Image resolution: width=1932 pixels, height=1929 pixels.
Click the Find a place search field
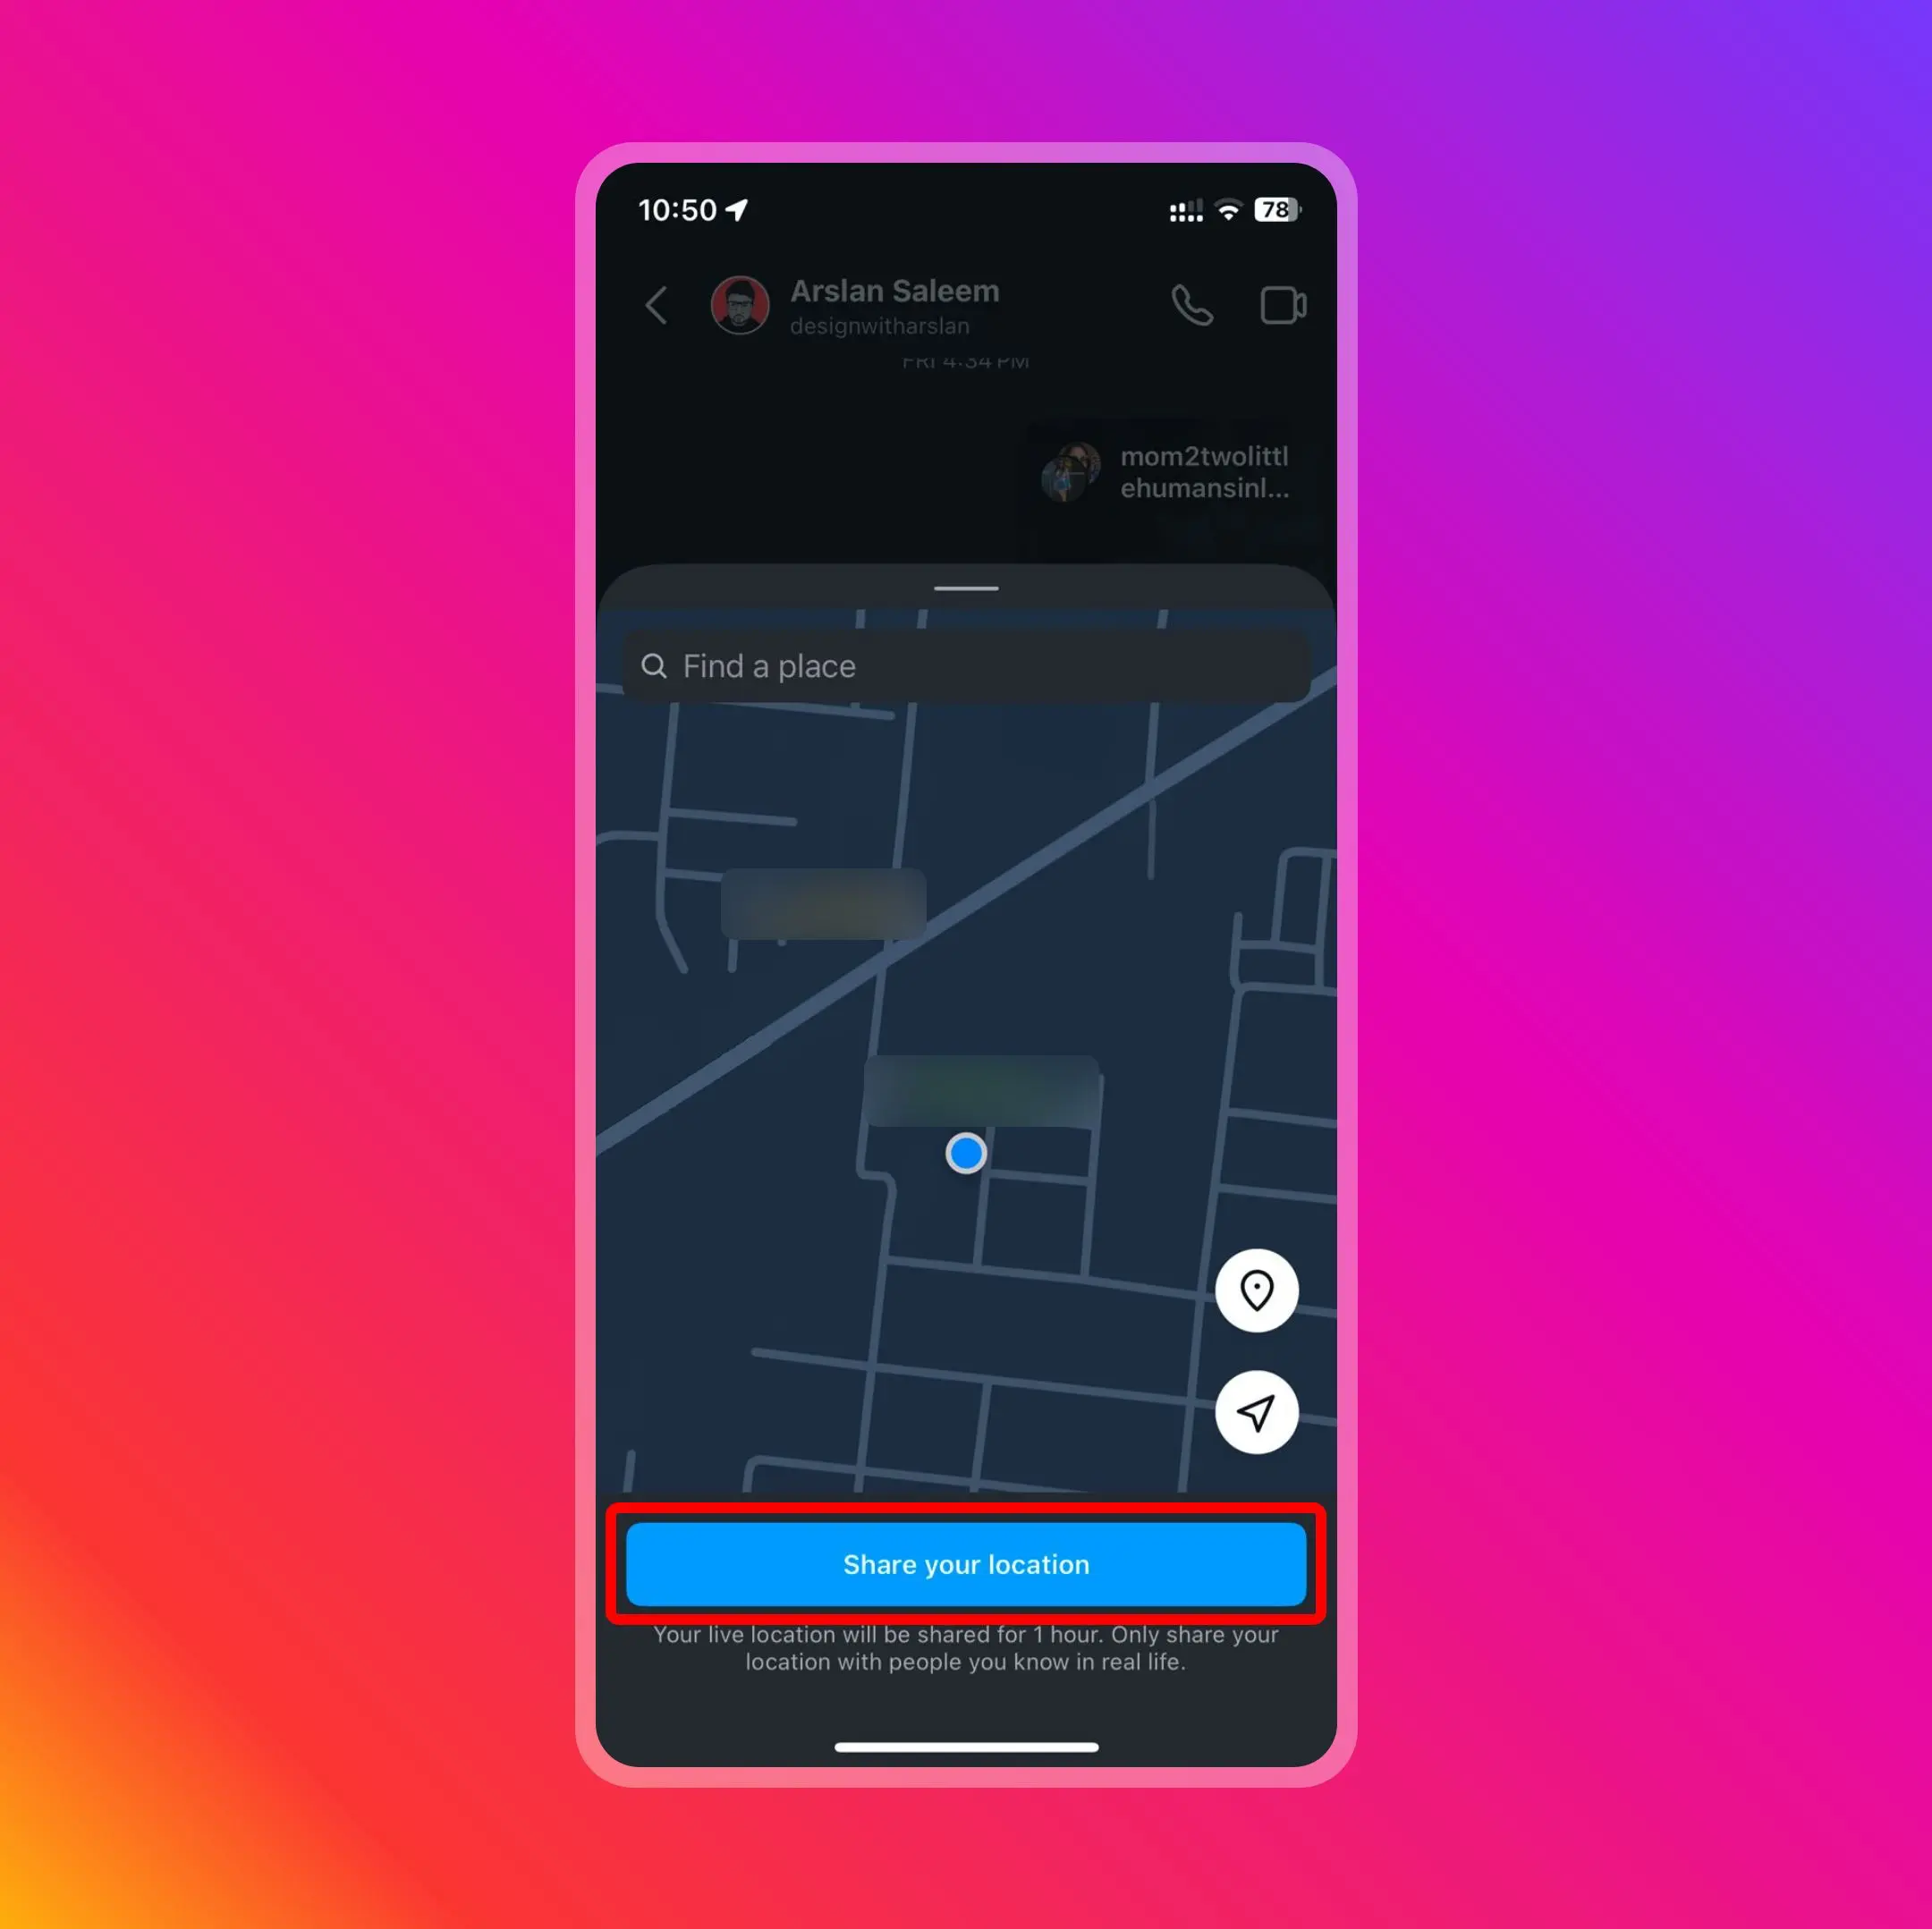[964, 666]
